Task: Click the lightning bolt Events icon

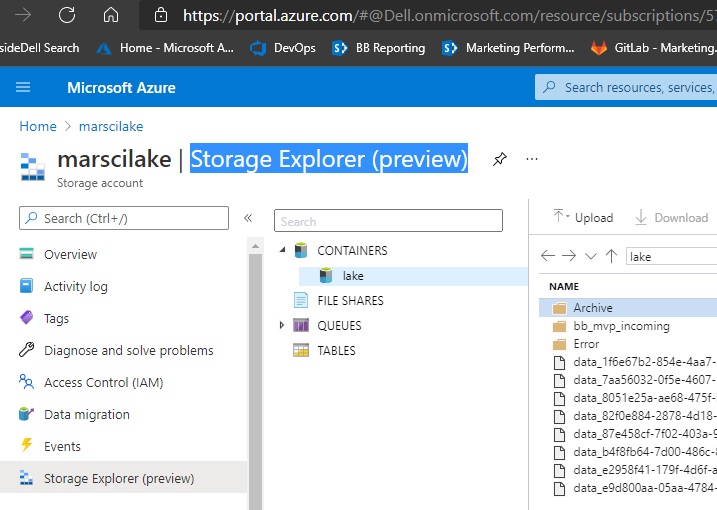Action: tap(27, 445)
